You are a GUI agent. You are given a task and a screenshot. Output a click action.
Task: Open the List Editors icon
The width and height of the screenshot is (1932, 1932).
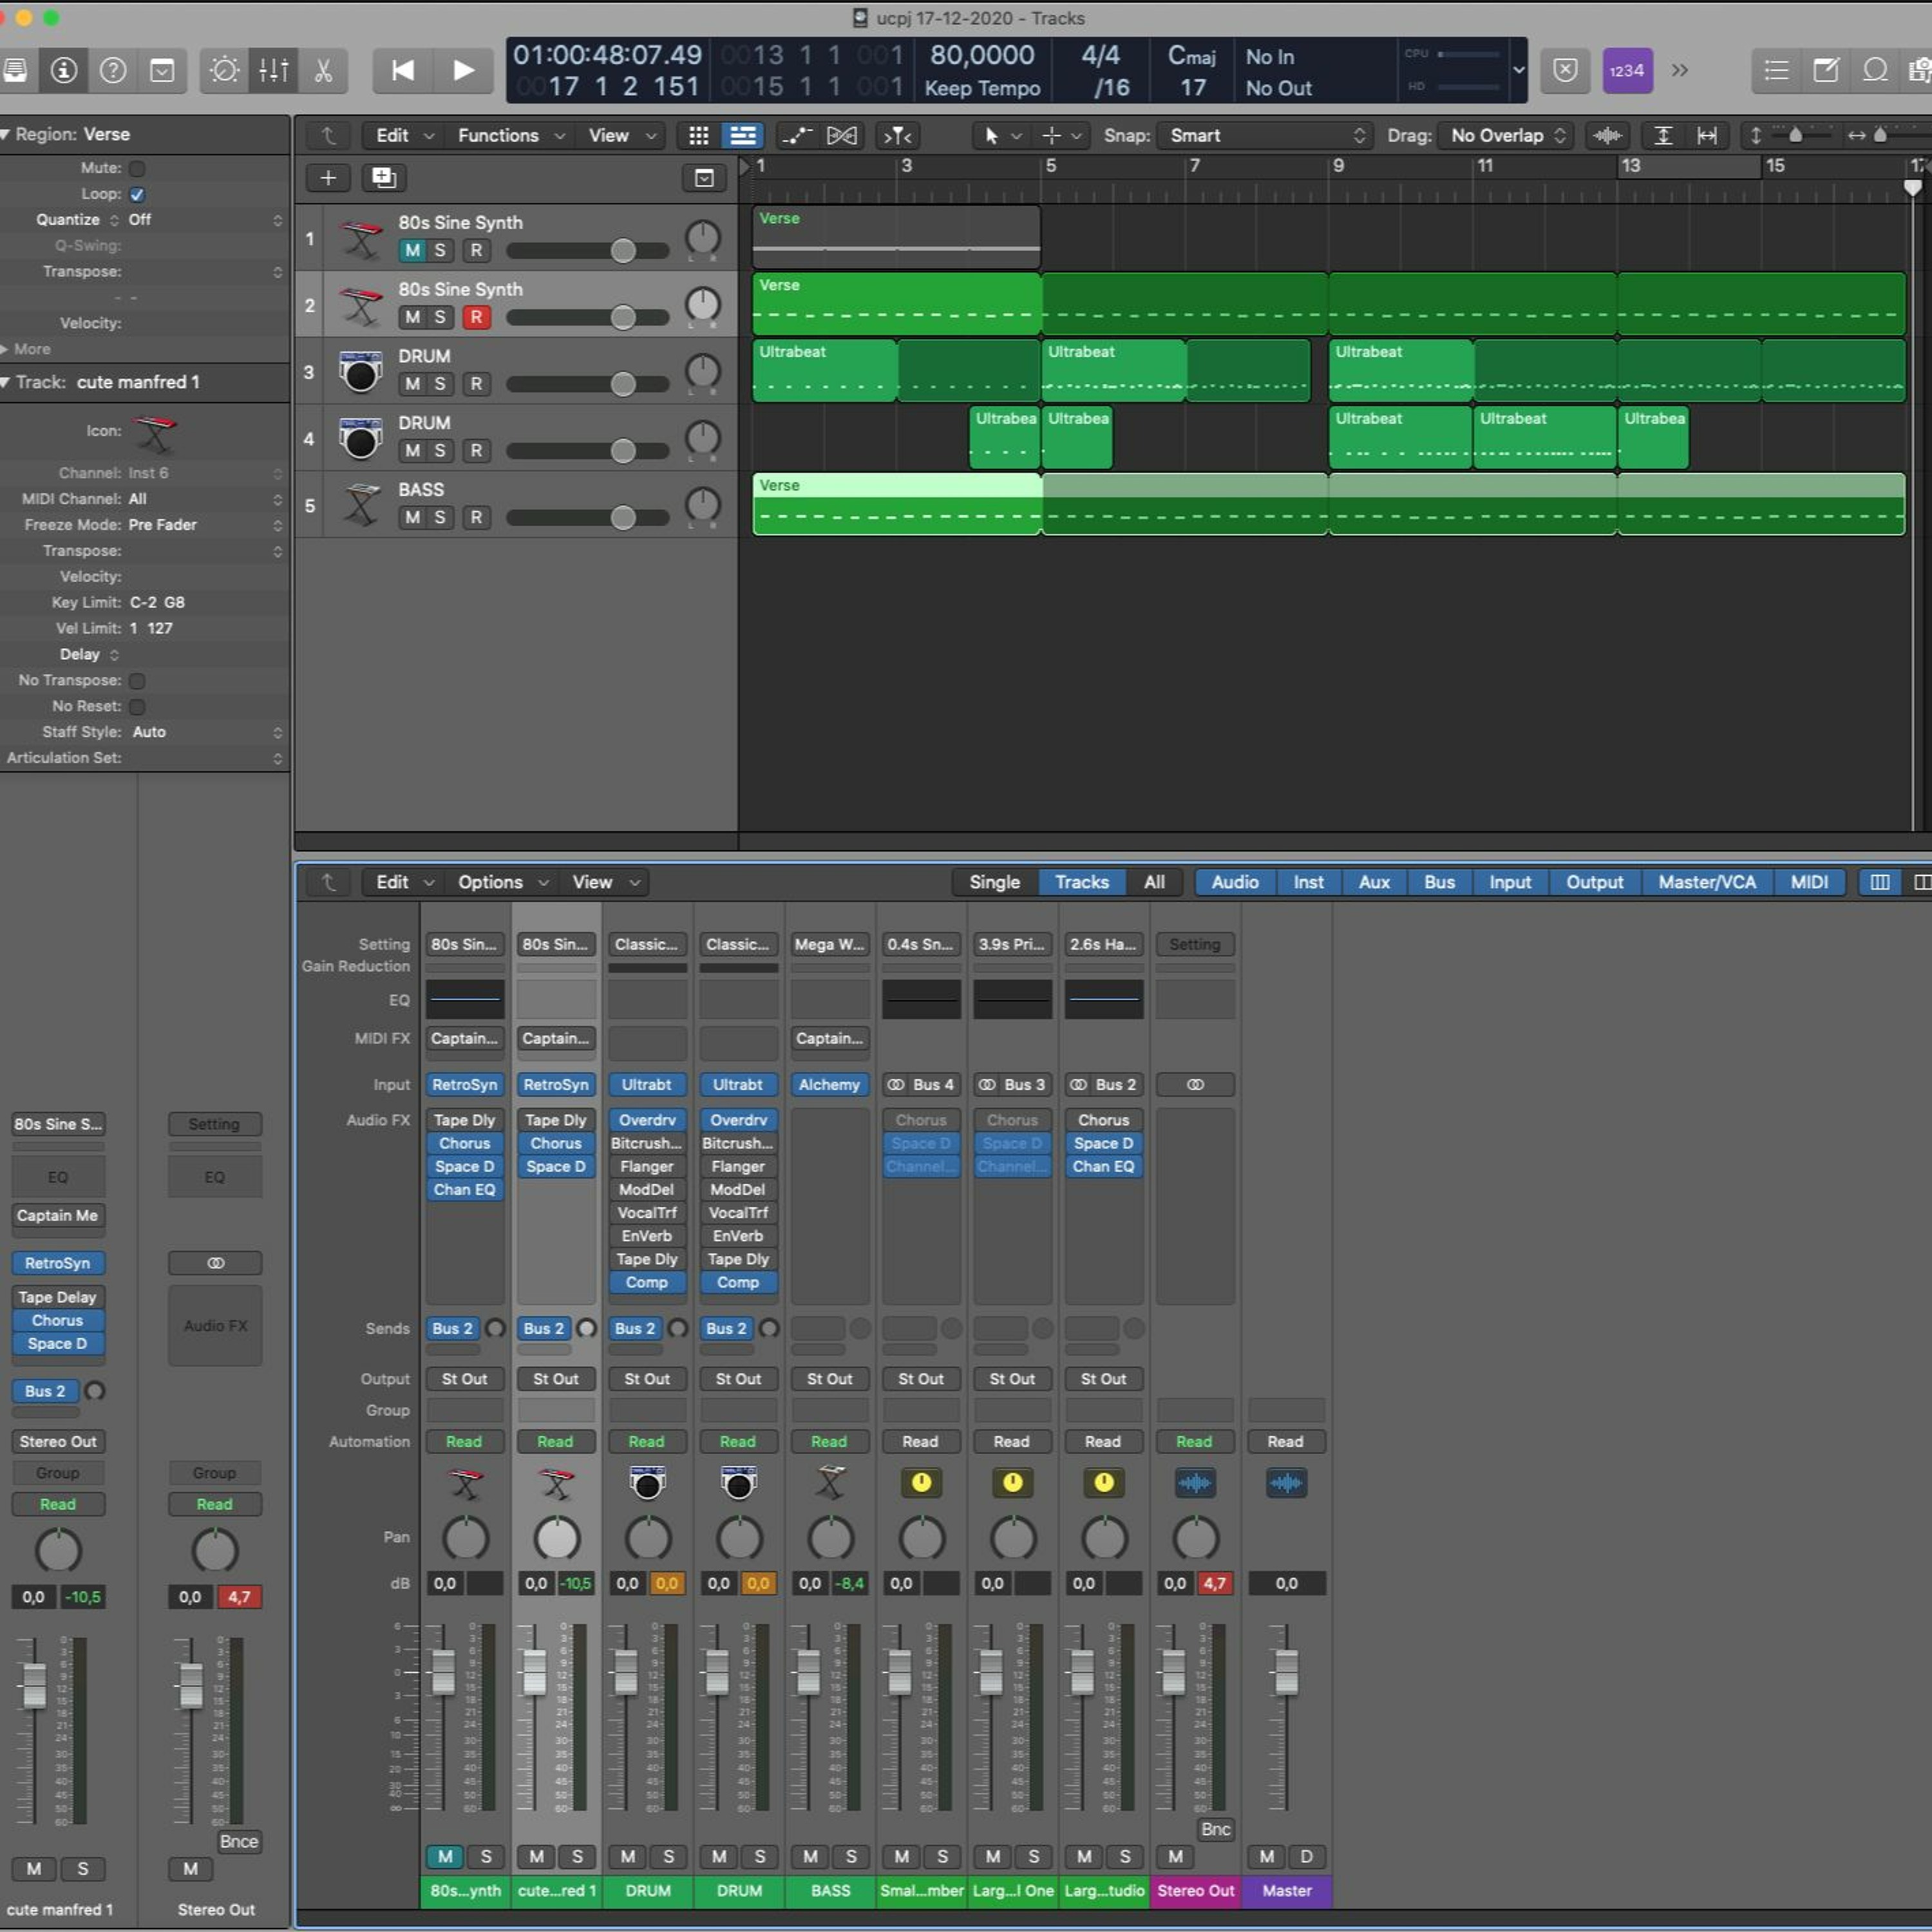[x=1776, y=70]
